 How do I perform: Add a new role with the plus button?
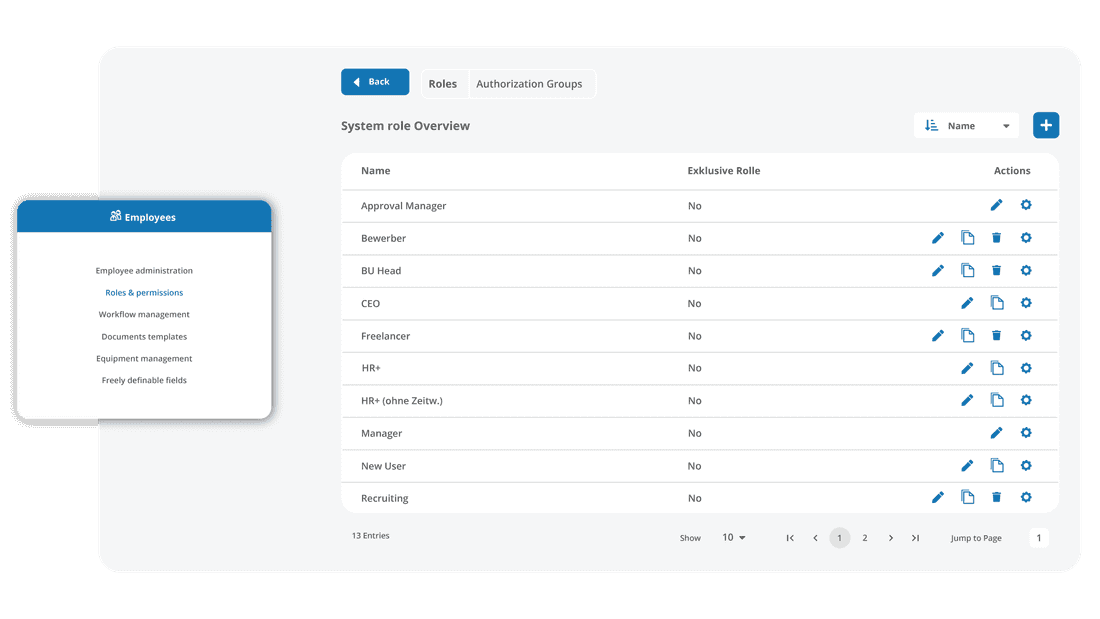(x=1046, y=125)
